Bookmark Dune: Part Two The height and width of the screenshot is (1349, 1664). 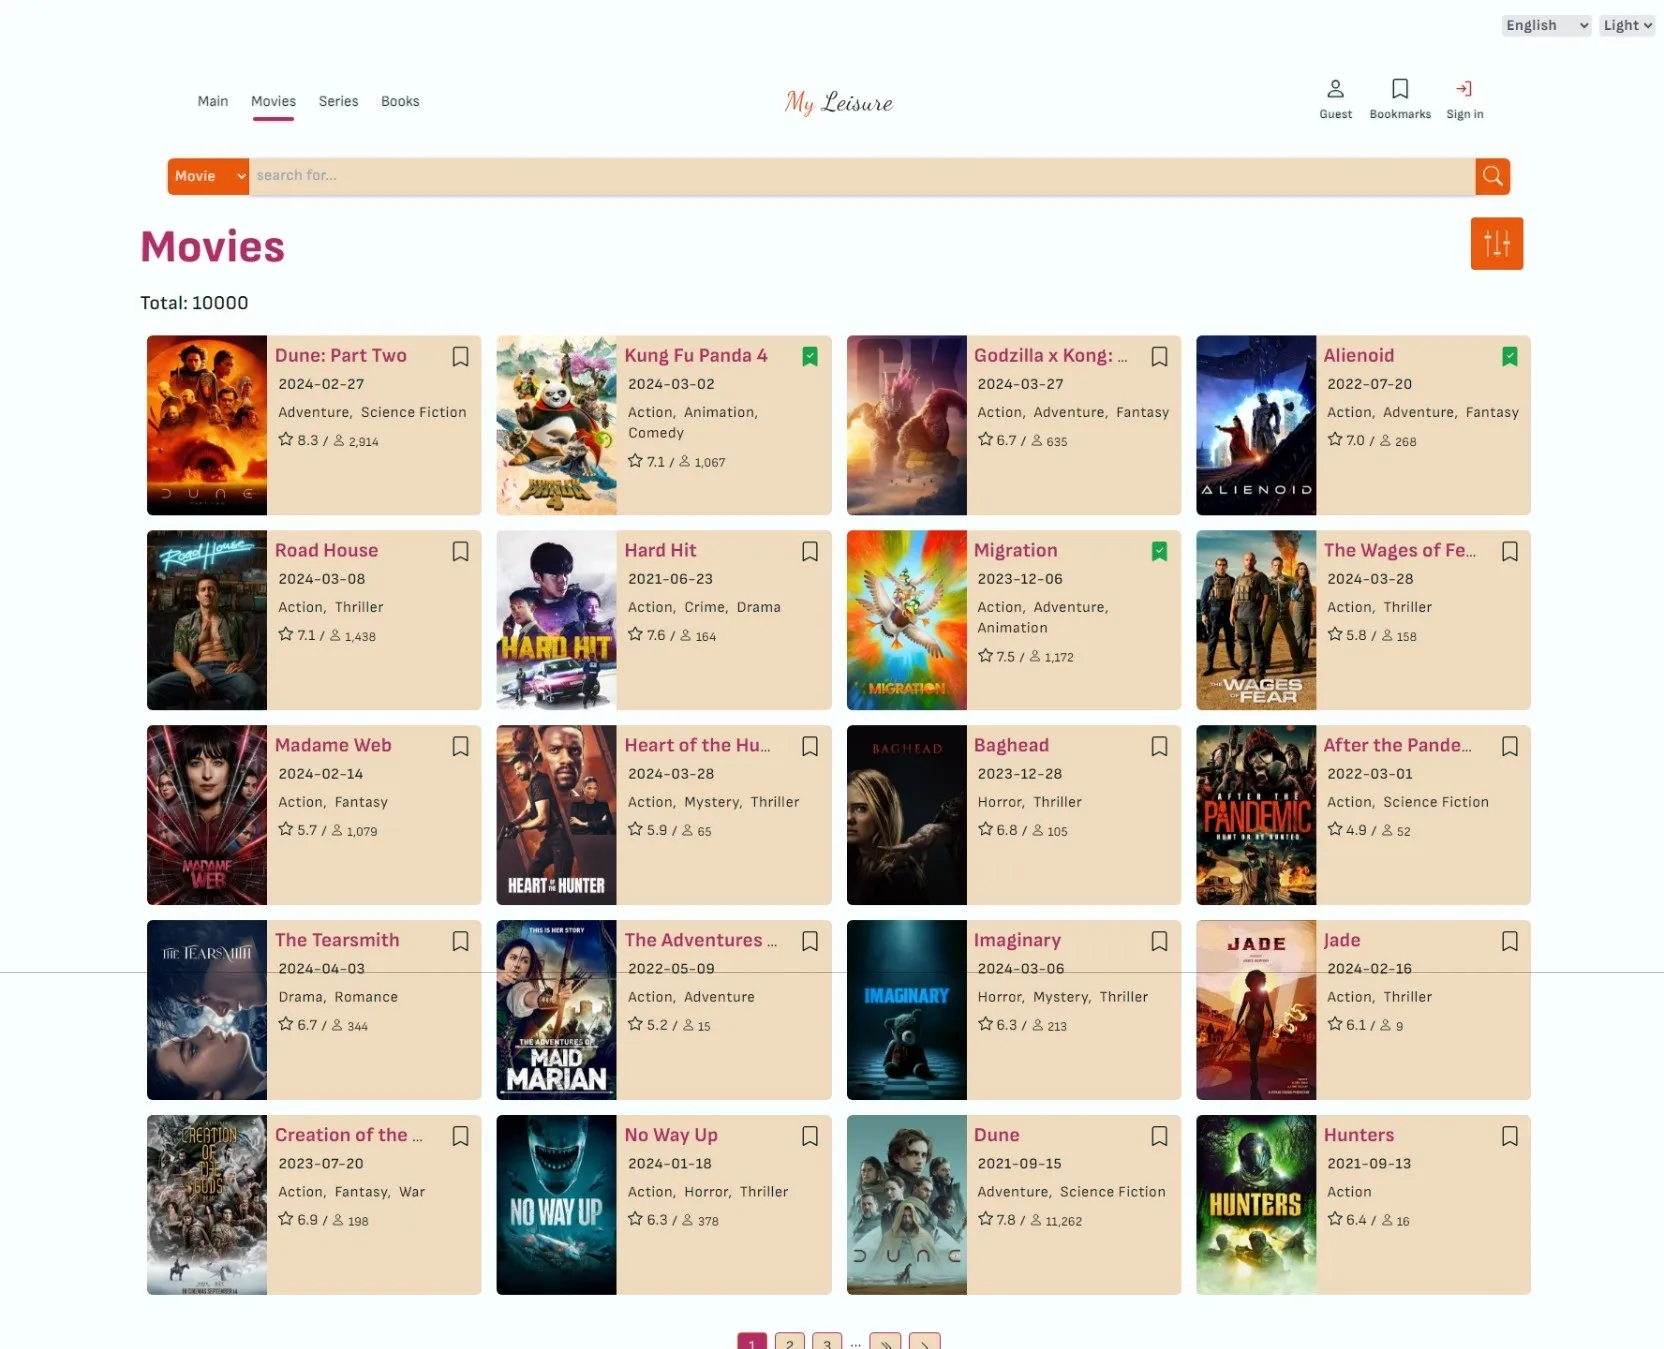[460, 356]
